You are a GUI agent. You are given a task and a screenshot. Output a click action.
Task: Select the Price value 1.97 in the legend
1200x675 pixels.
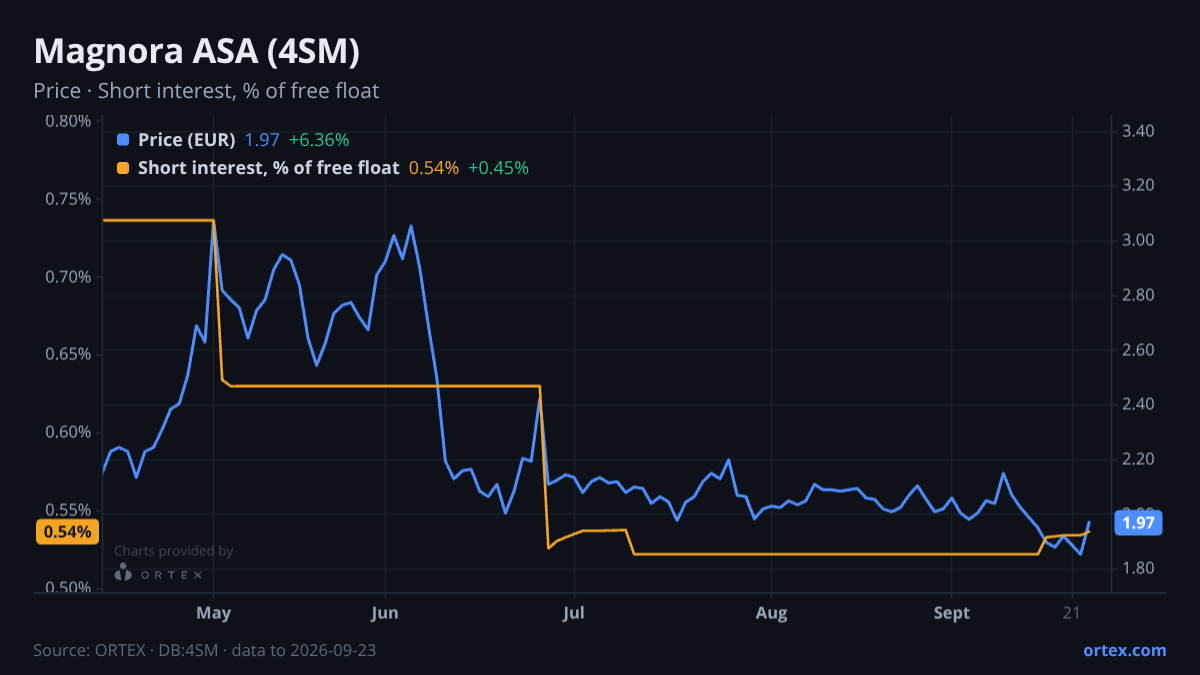262,140
